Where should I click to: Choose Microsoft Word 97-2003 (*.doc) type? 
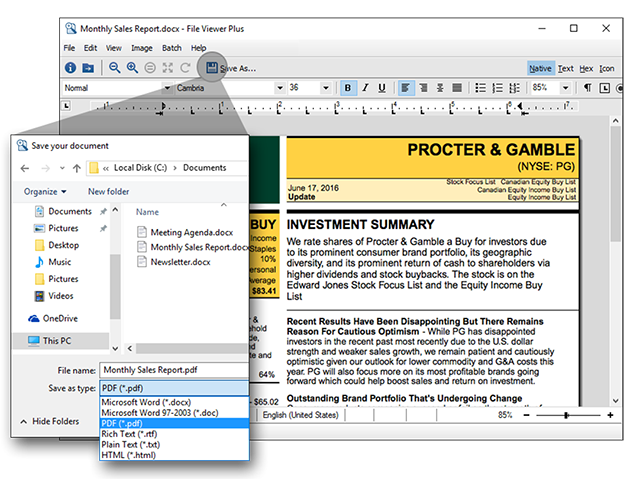click(x=174, y=413)
